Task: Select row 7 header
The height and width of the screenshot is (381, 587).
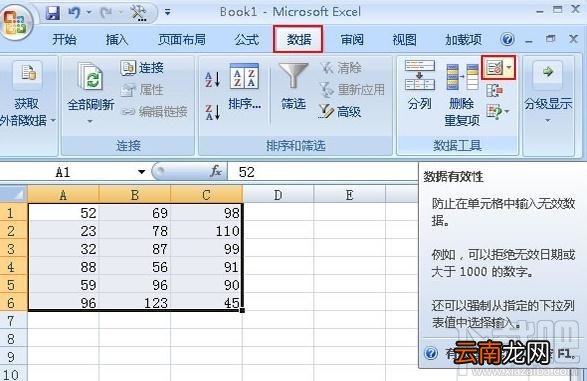Action: coord(13,321)
